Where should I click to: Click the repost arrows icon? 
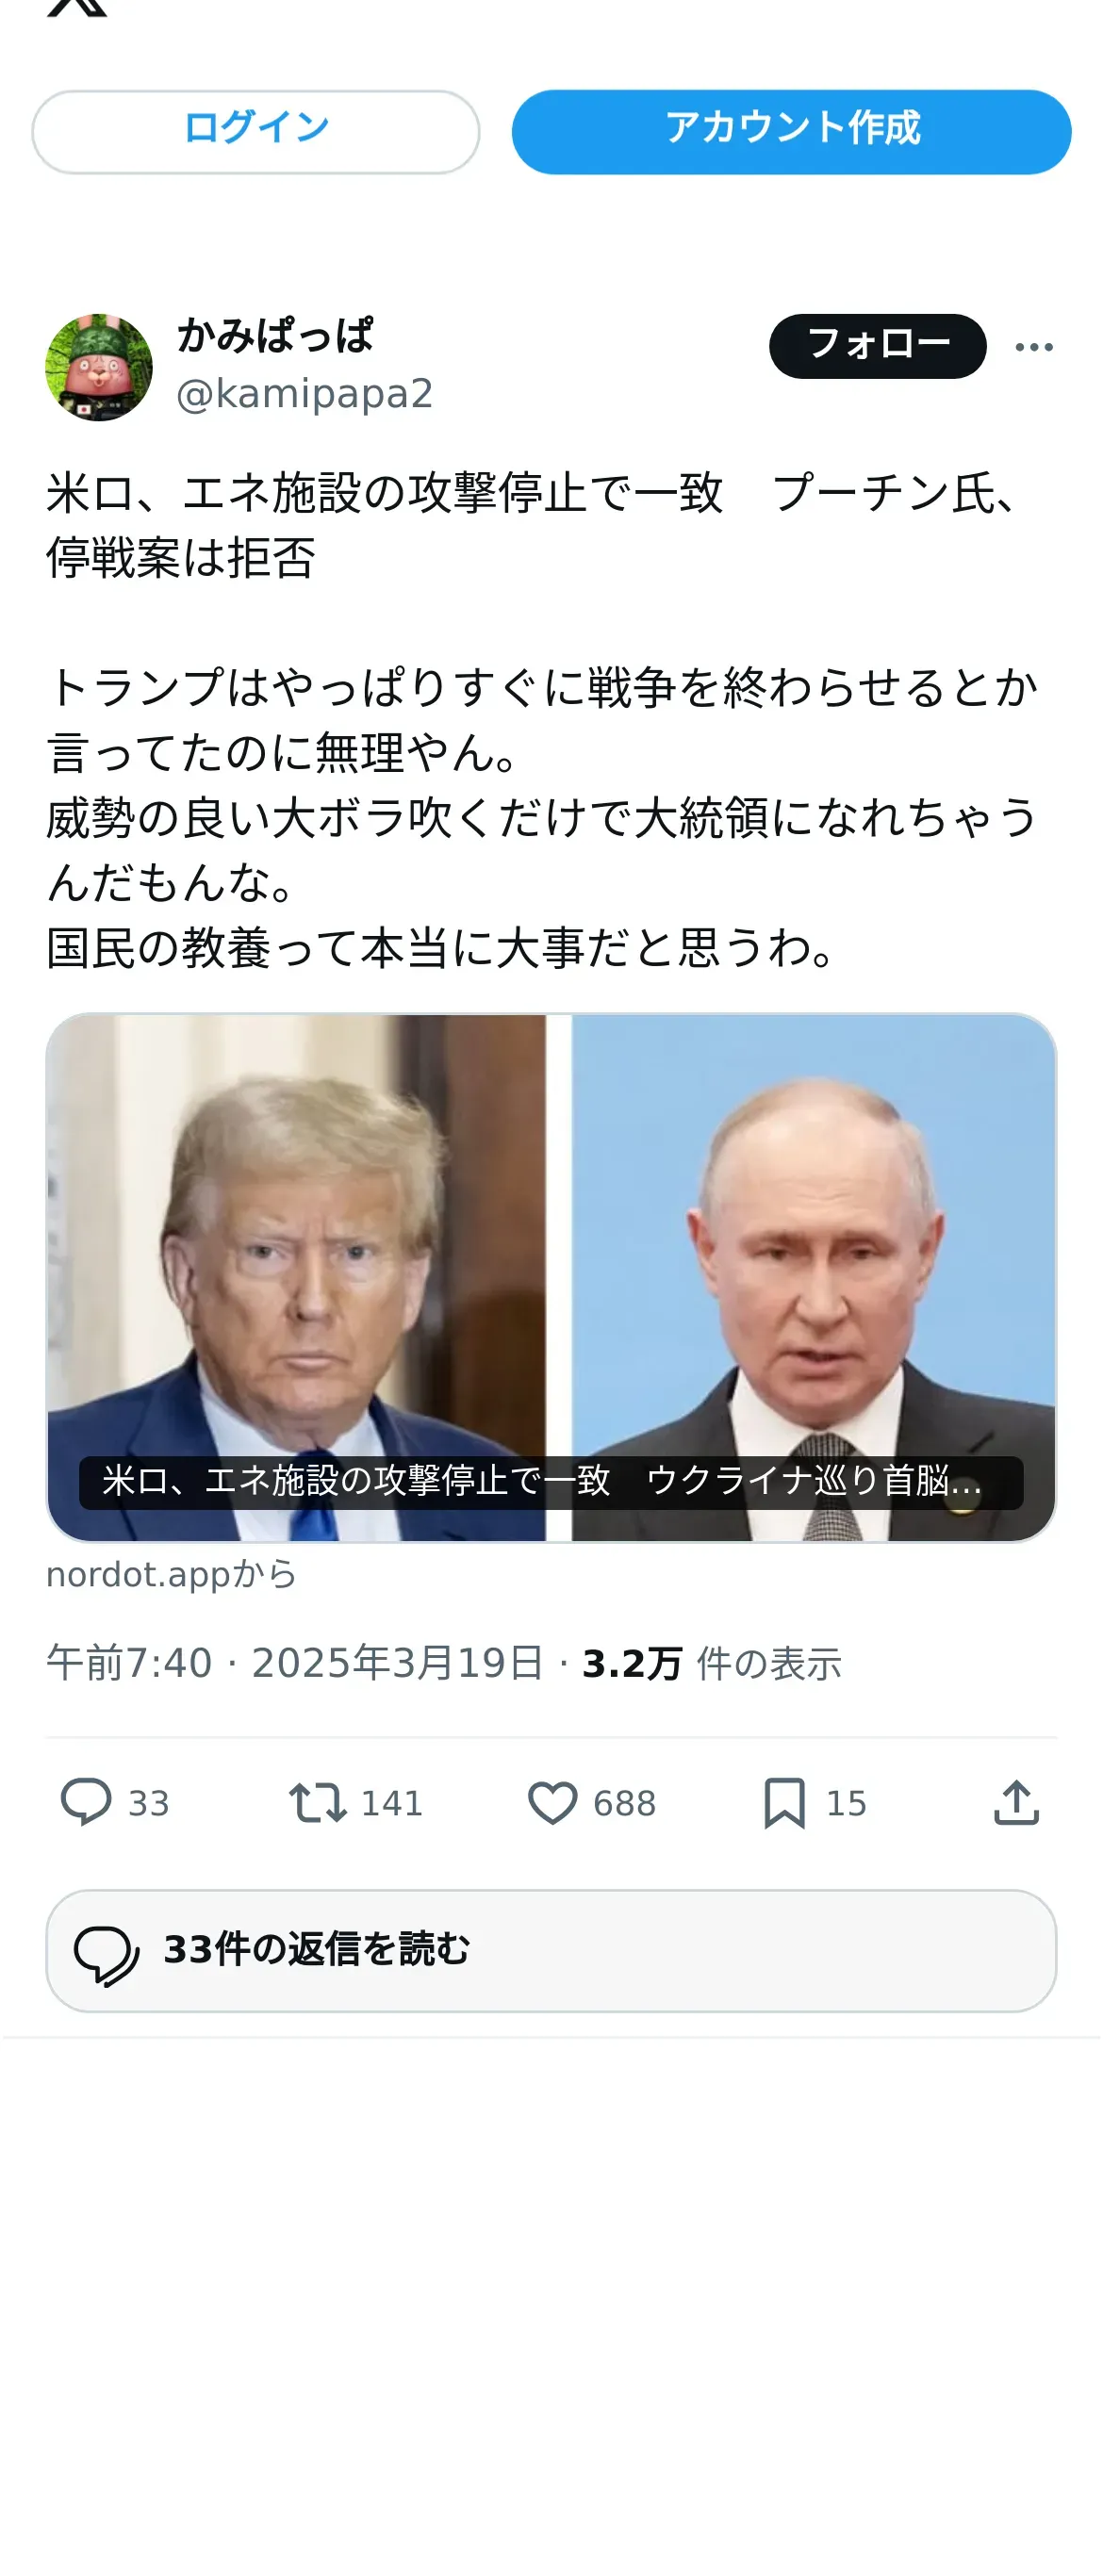point(317,1802)
